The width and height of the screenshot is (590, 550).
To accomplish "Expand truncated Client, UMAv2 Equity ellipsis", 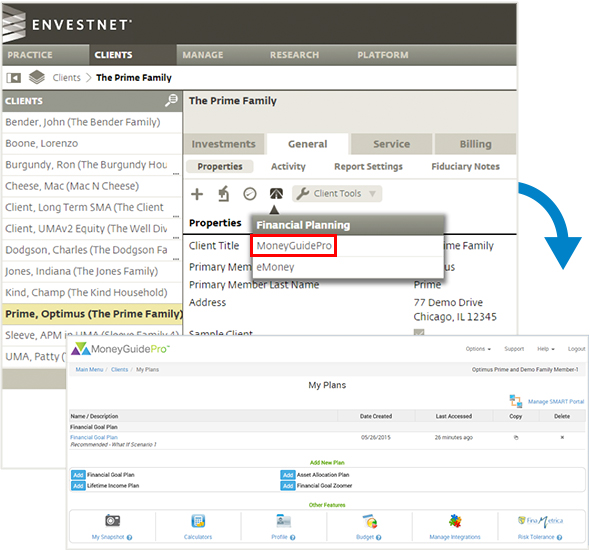I will (176, 238).
